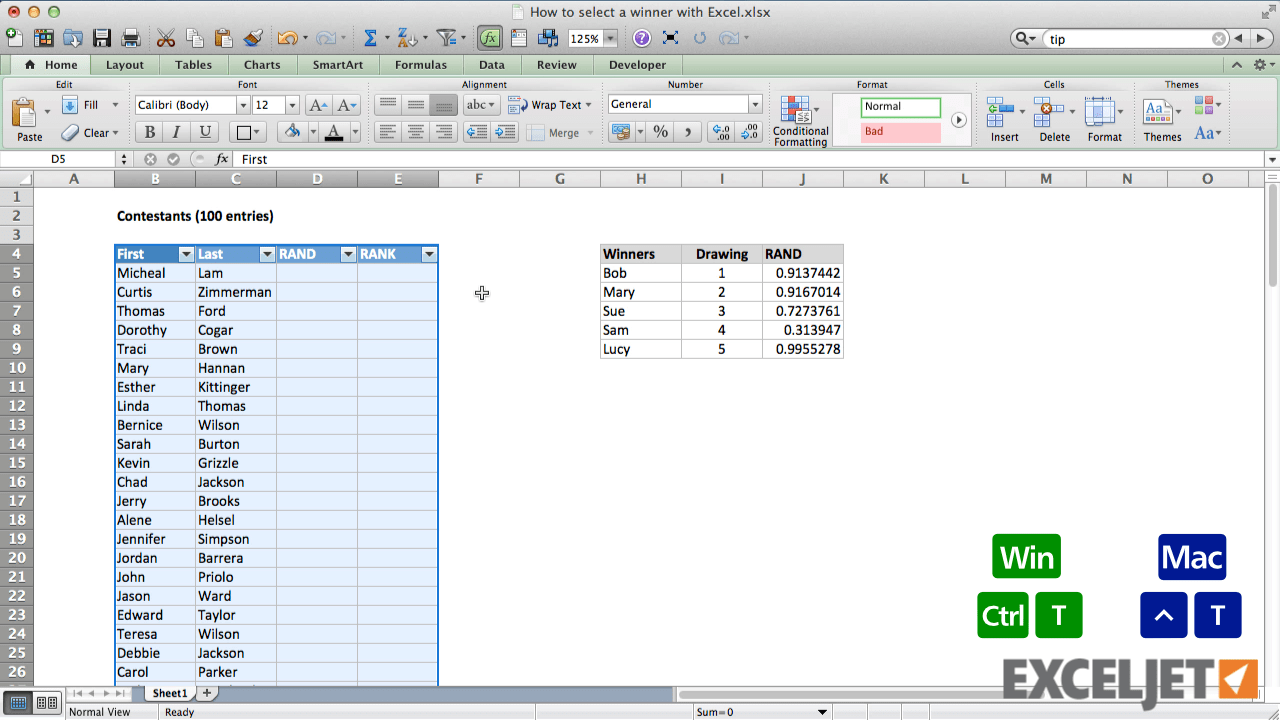Enable Wrap Text alignment
Screen dimensions: 1280x720
(548, 104)
